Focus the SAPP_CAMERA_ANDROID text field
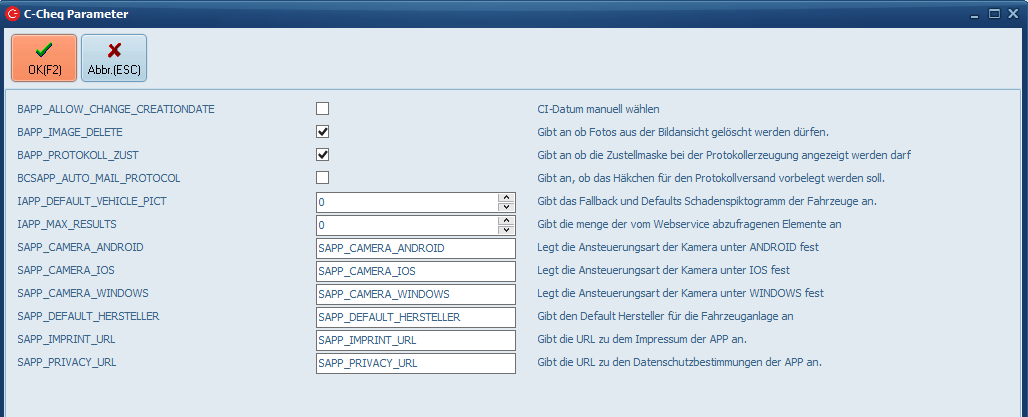The height and width of the screenshot is (417, 1028). [415, 248]
